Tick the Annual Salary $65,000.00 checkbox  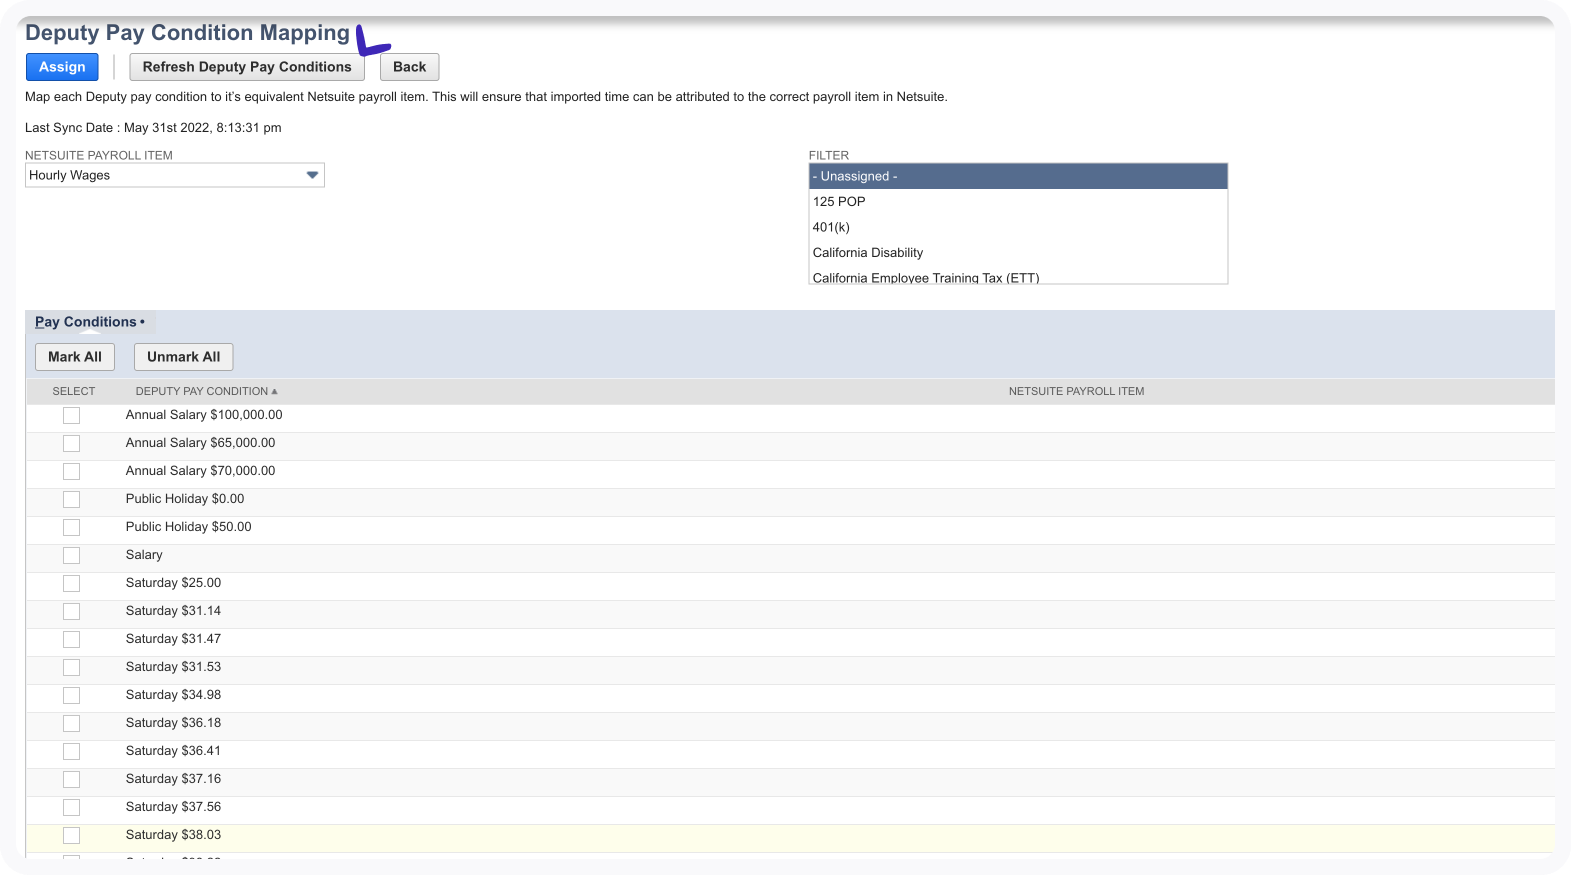pyautogui.click(x=71, y=443)
